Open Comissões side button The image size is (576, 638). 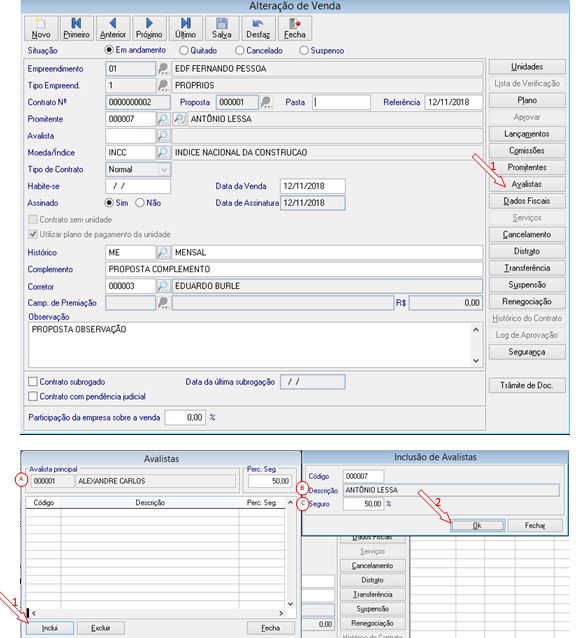click(527, 151)
